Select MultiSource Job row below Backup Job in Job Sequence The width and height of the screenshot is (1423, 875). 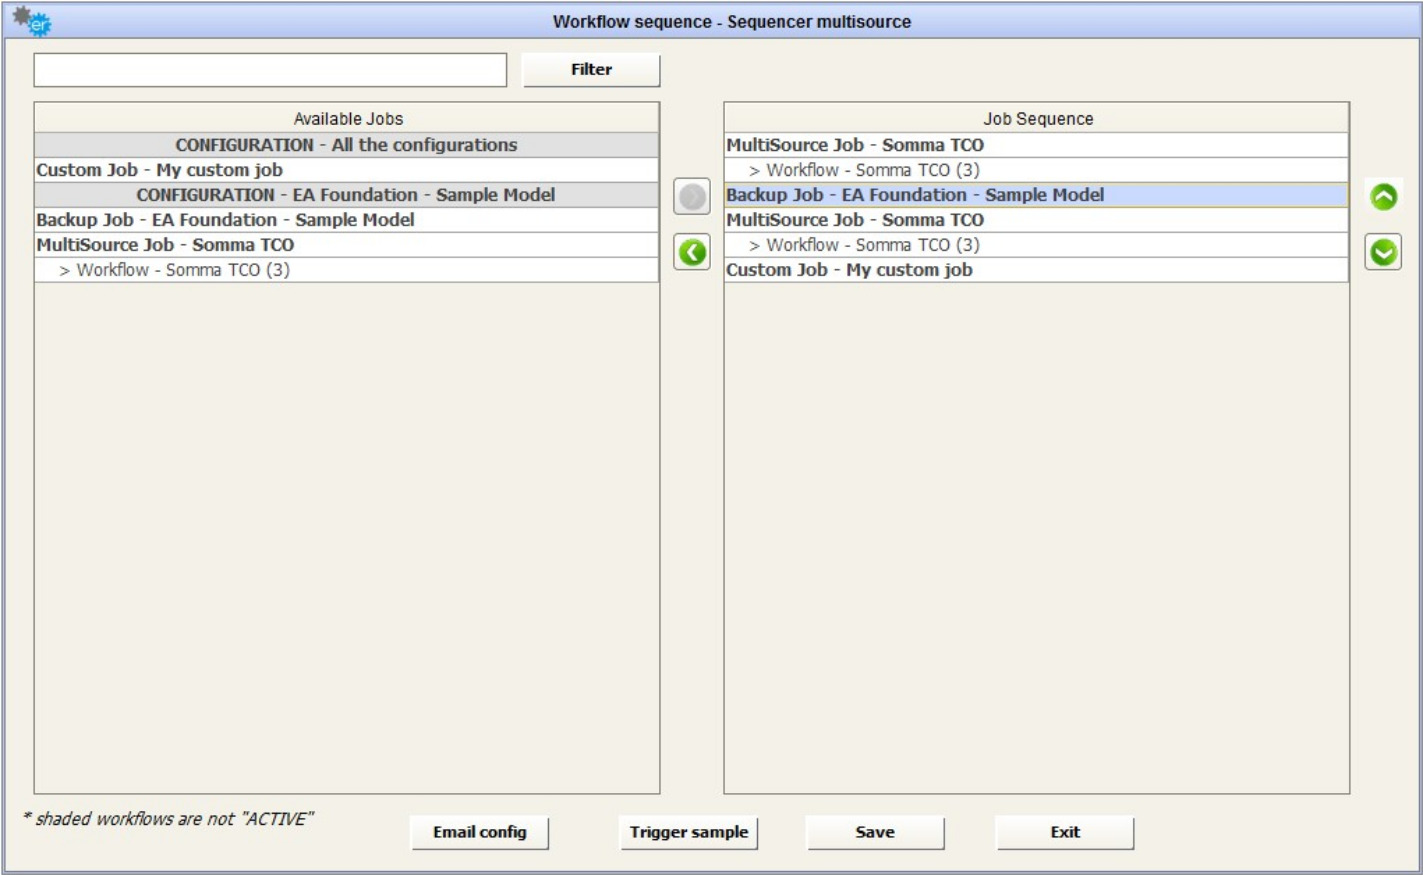[1036, 220]
